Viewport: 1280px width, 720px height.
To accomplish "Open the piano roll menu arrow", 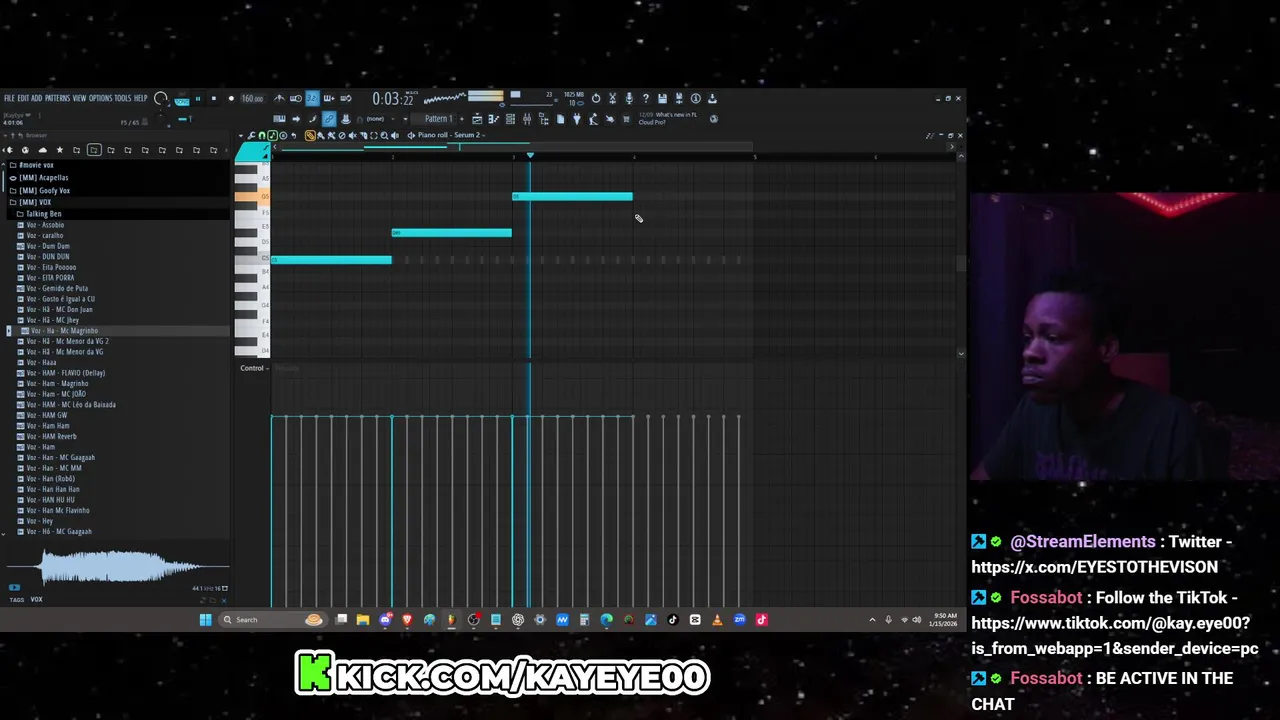I will pos(240,135).
